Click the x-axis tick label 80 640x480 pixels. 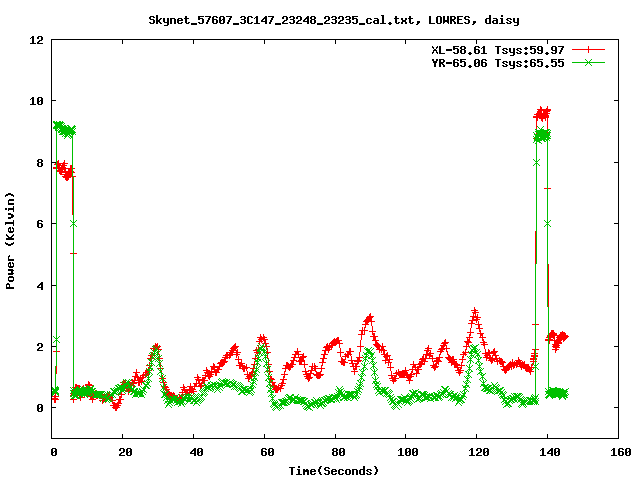[338, 452]
